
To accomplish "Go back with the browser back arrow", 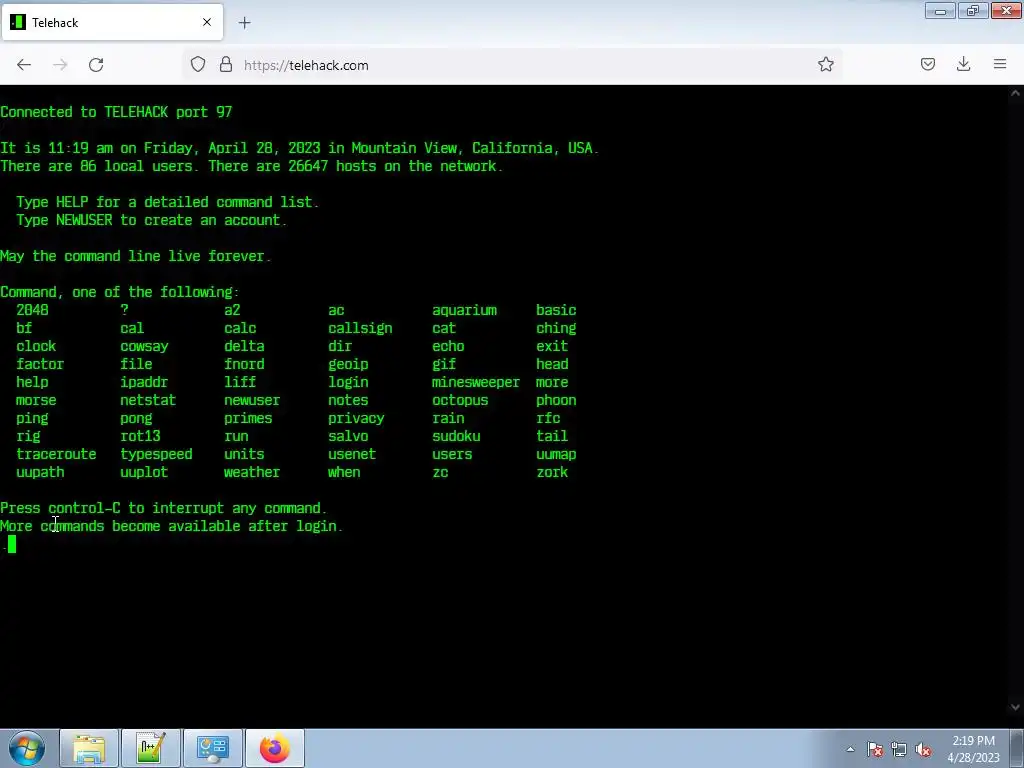I will point(24,65).
